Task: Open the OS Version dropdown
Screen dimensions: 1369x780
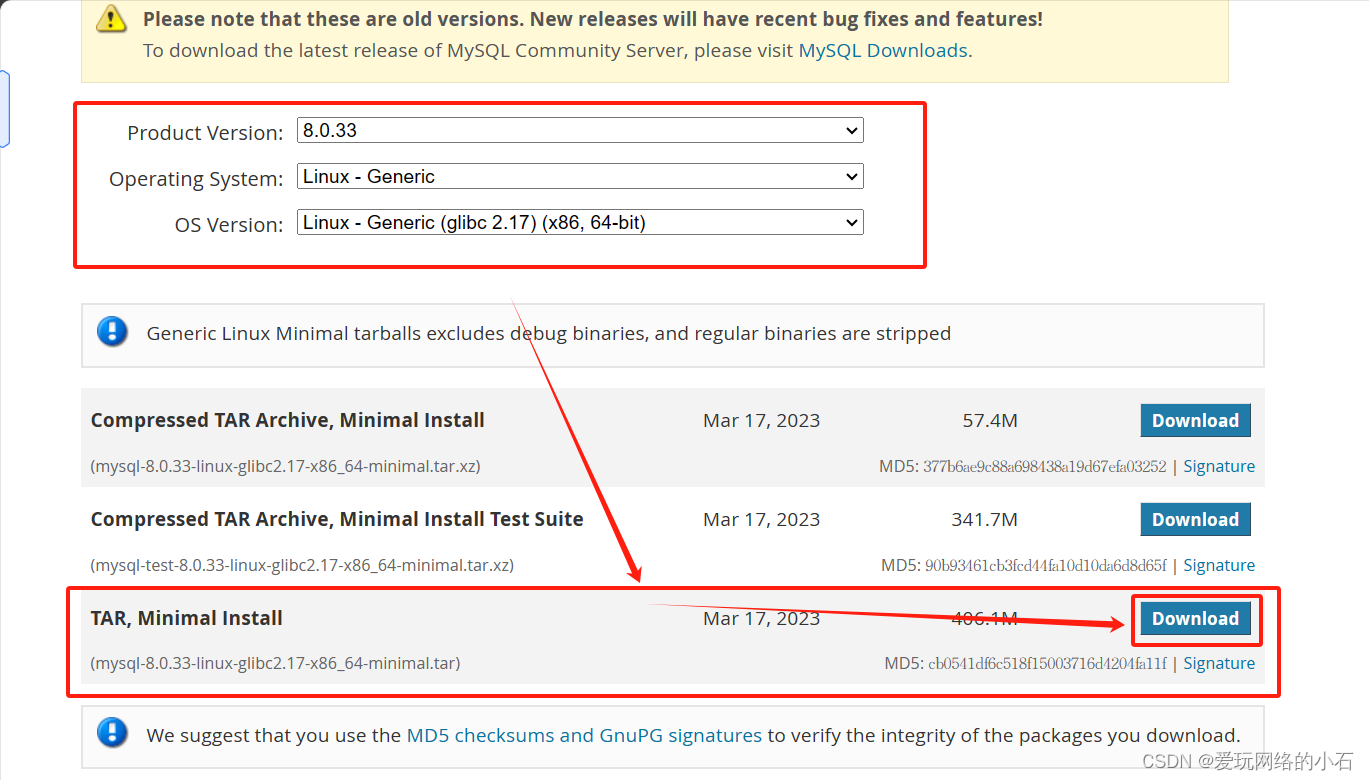Action: [580, 223]
